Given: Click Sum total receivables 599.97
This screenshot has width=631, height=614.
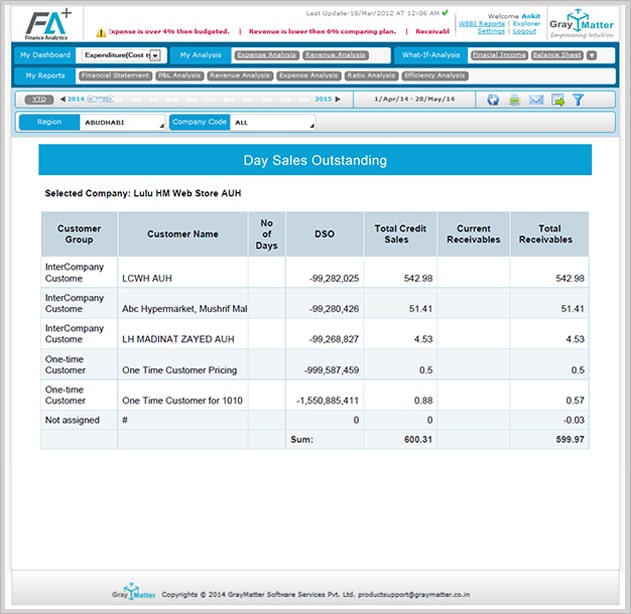Looking at the screenshot, I should point(570,439).
